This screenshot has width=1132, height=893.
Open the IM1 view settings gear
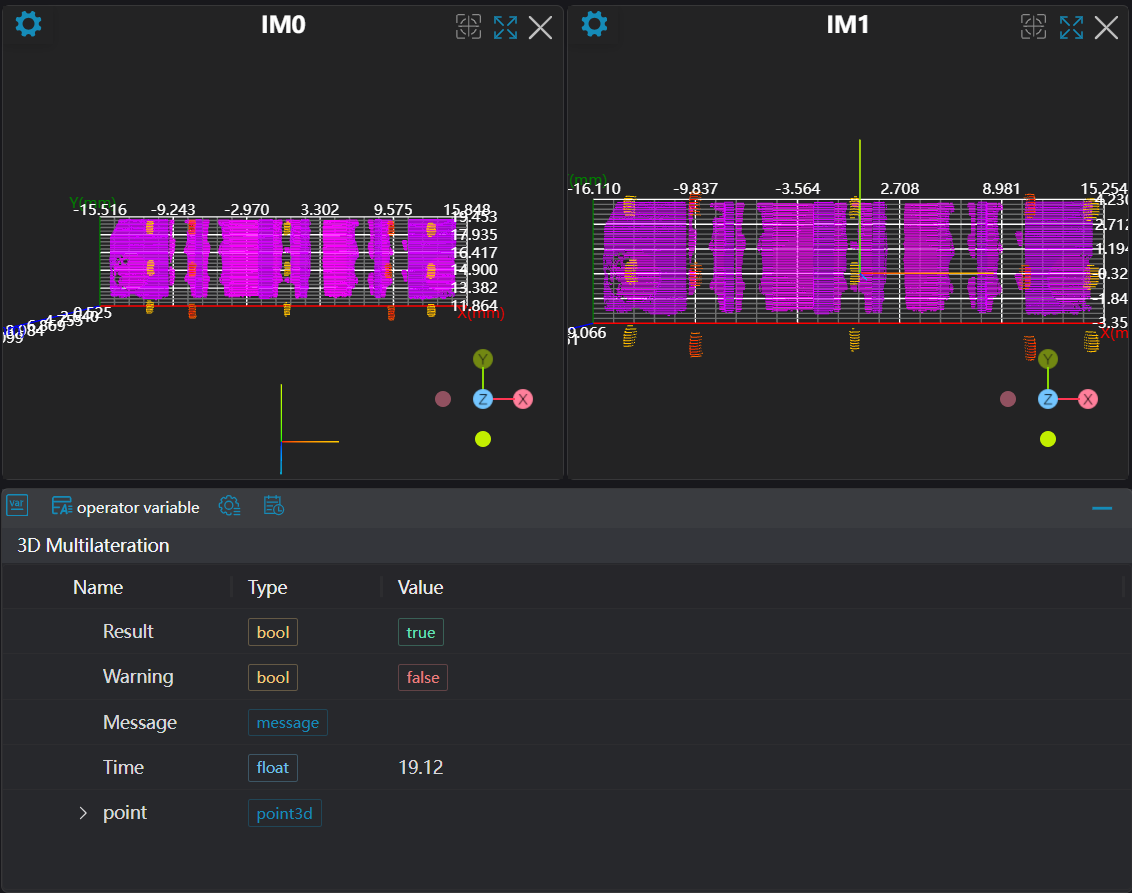pyautogui.click(x=594, y=24)
